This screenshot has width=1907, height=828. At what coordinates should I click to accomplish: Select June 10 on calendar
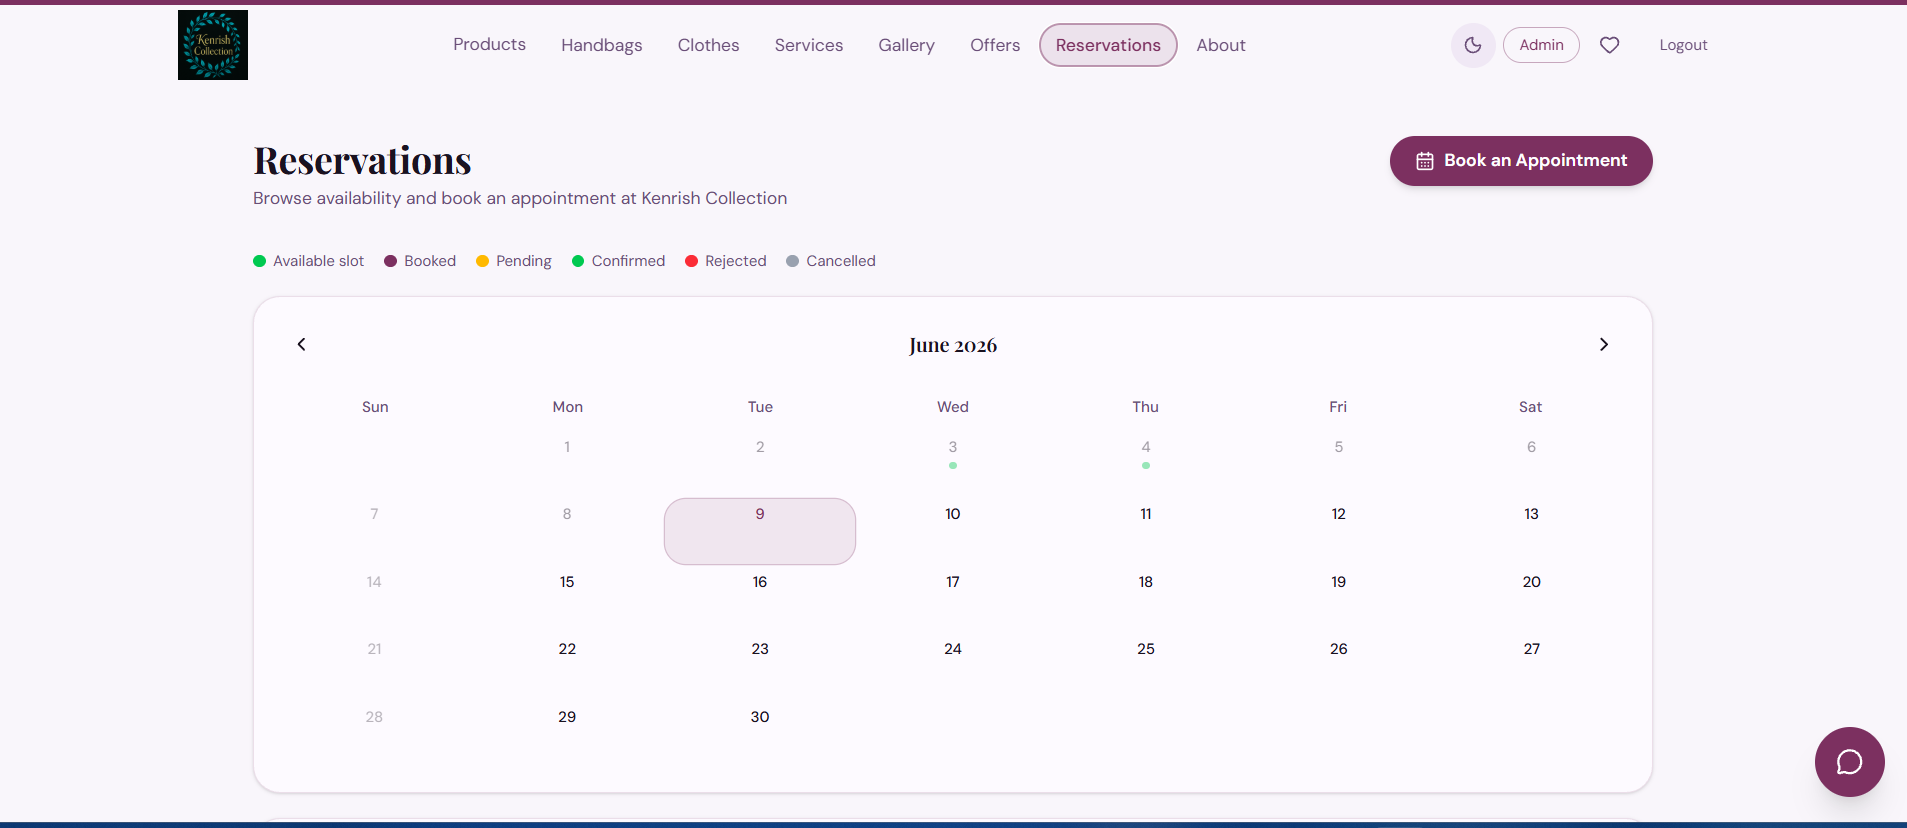(x=953, y=531)
